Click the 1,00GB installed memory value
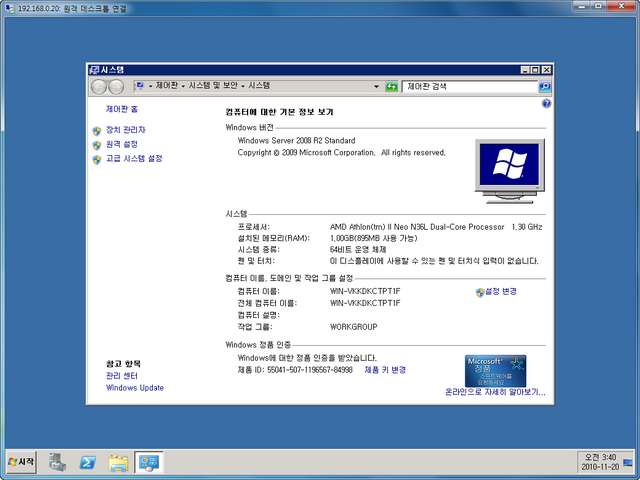640x480 pixels. point(373,238)
